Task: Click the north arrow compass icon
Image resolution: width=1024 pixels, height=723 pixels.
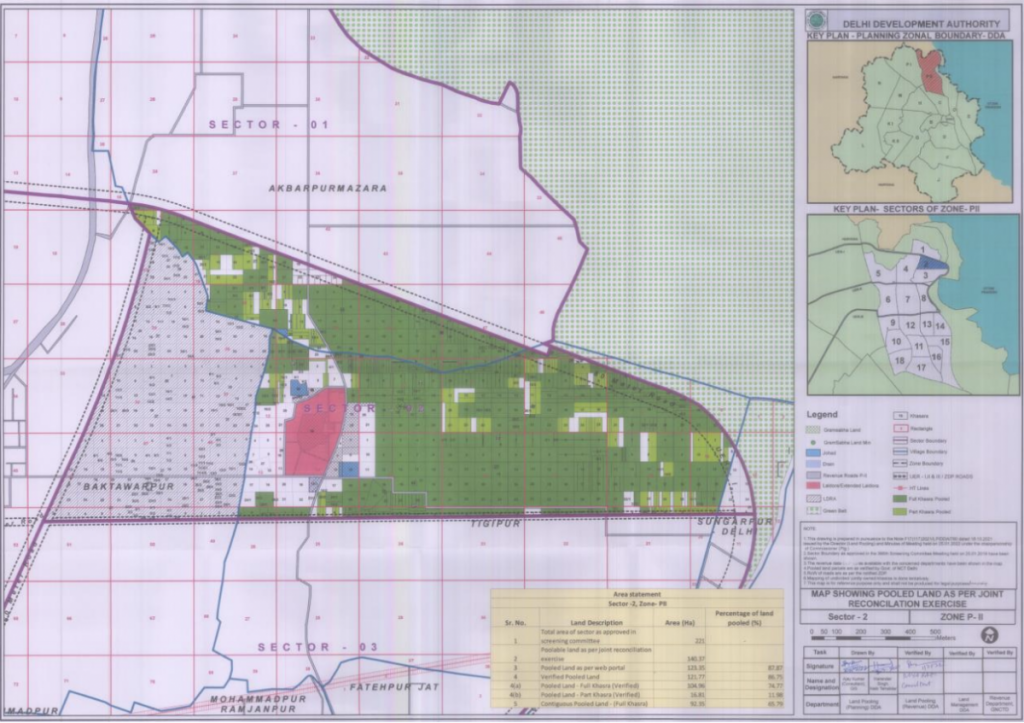Action: (990, 634)
